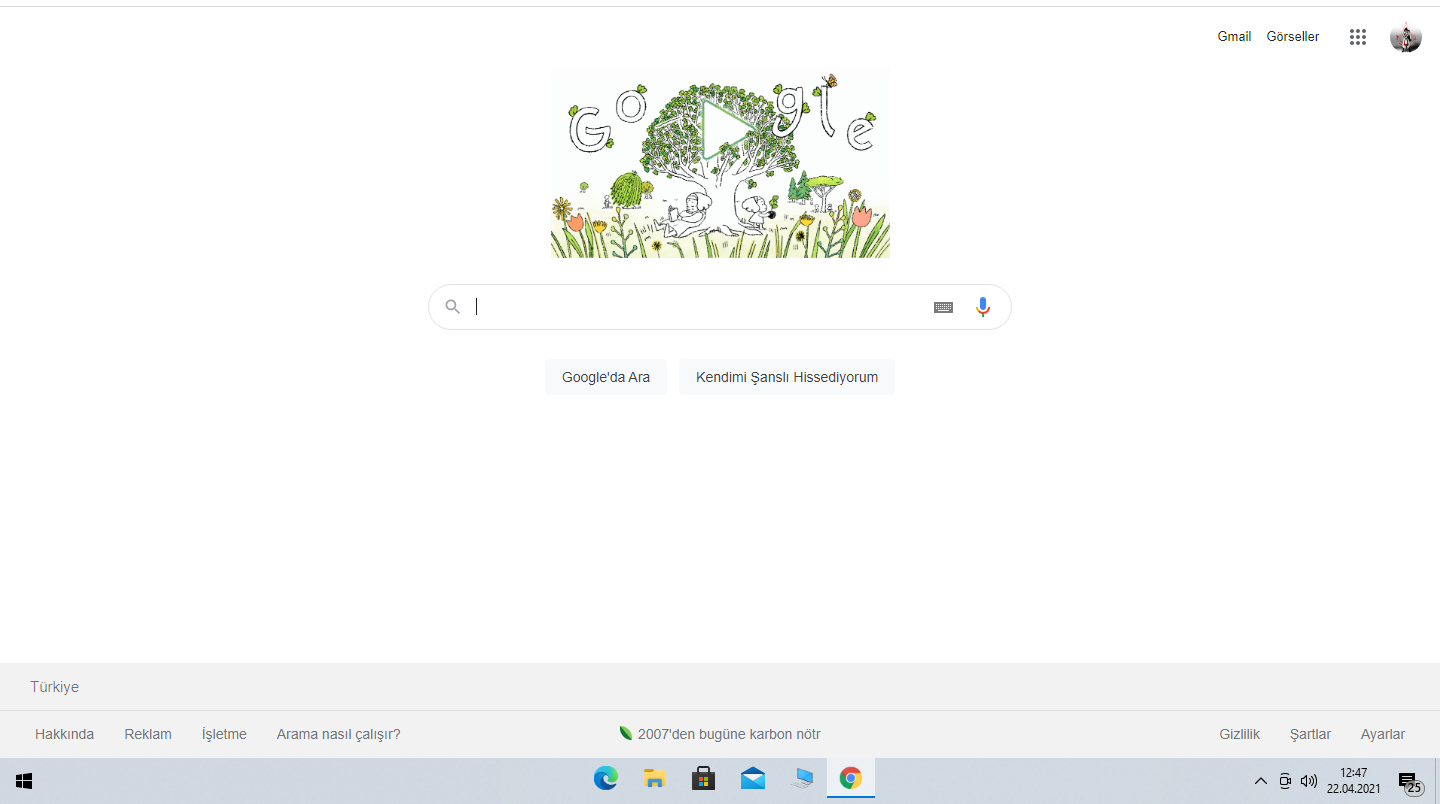
Task: Click the magnifier icon in the search box
Action: pyautogui.click(x=453, y=307)
